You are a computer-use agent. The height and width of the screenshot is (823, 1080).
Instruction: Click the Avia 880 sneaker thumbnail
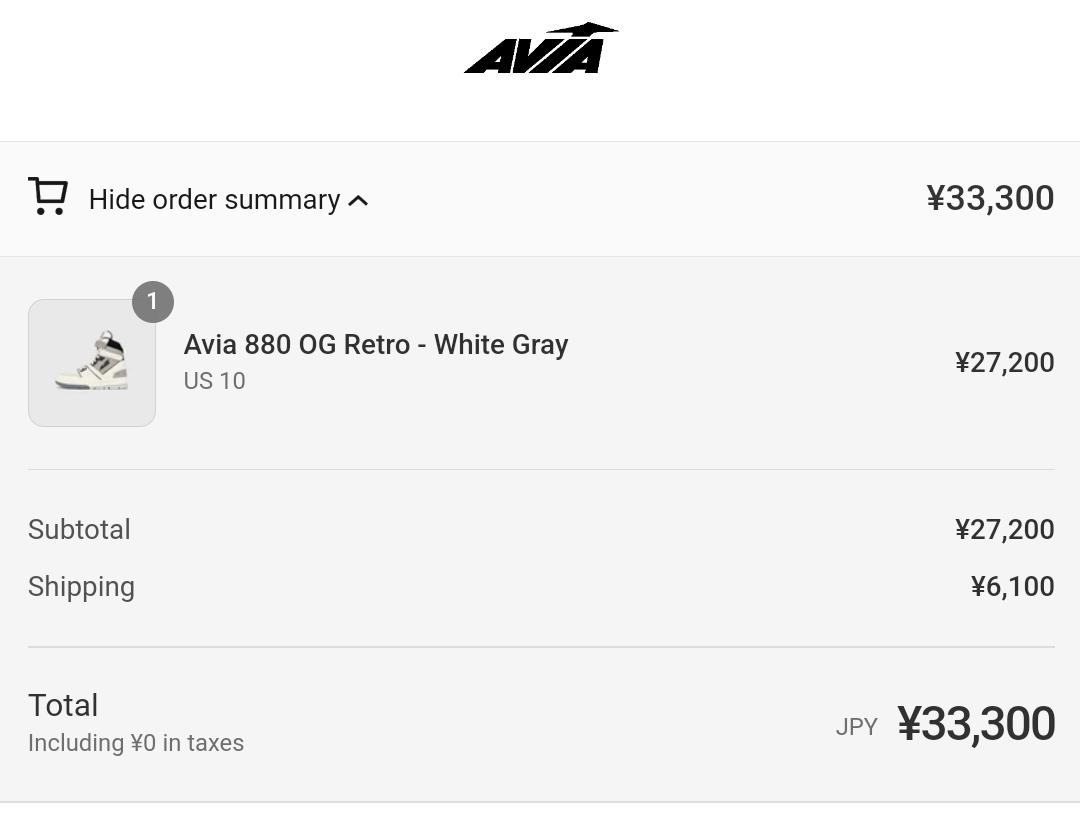92,363
